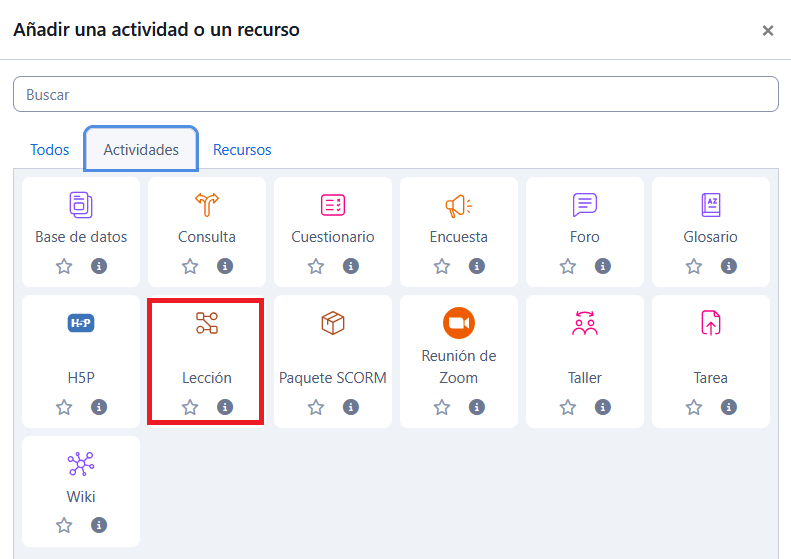791x559 pixels.
Task: Select the Reunión de Zoom camera icon
Action: [459, 323]
